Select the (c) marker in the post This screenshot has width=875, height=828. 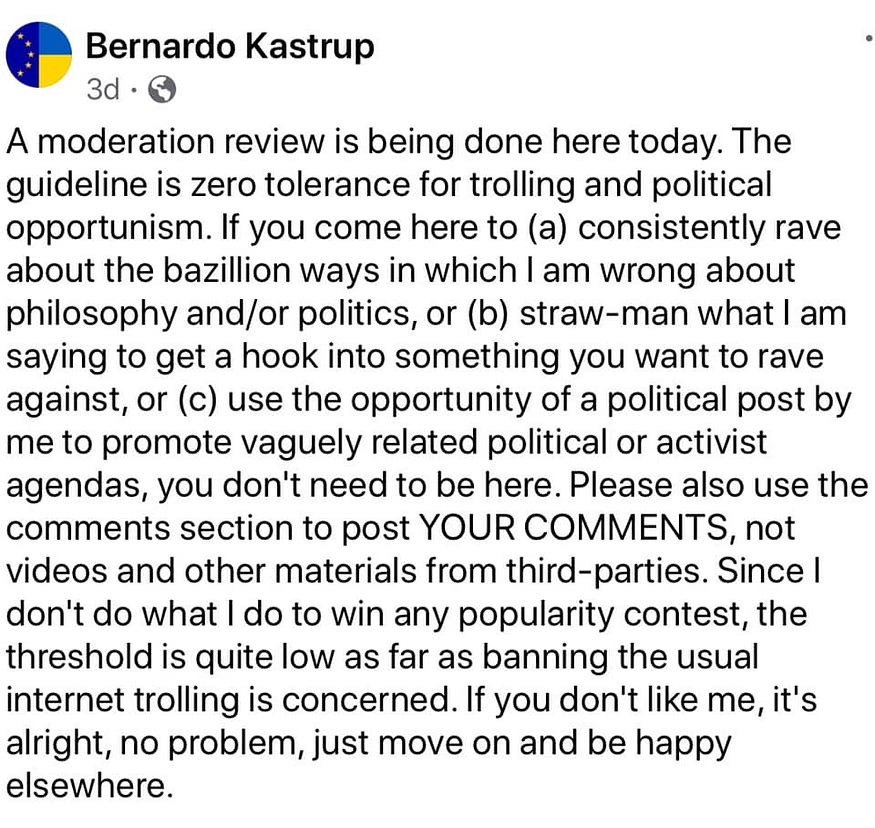[x=198, y=399]
